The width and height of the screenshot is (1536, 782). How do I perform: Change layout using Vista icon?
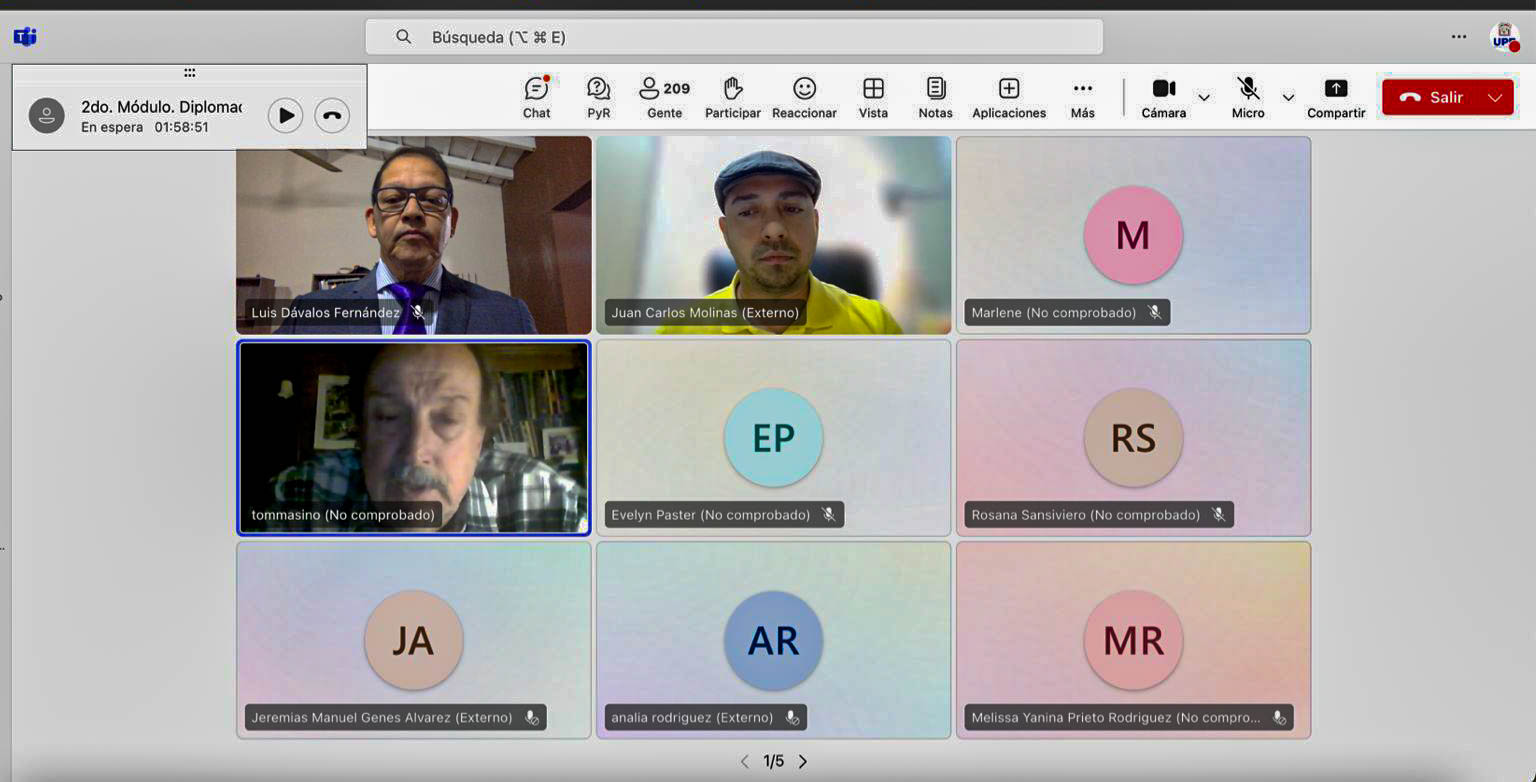tap(873, 97)
